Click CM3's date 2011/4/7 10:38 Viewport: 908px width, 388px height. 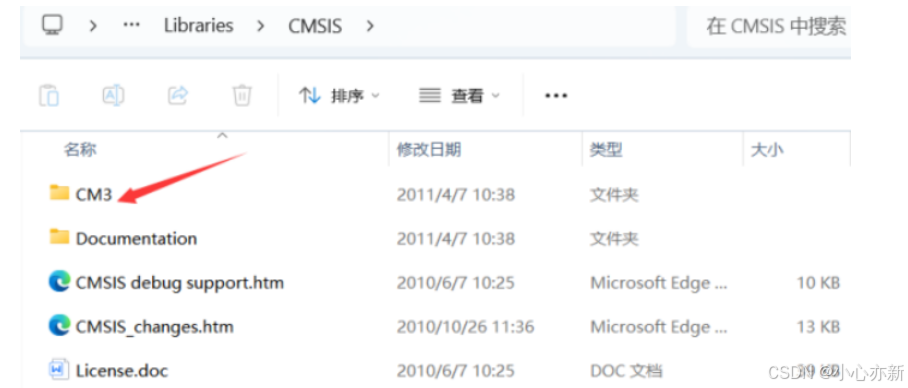pyautogui.click(x=456, y=195)
